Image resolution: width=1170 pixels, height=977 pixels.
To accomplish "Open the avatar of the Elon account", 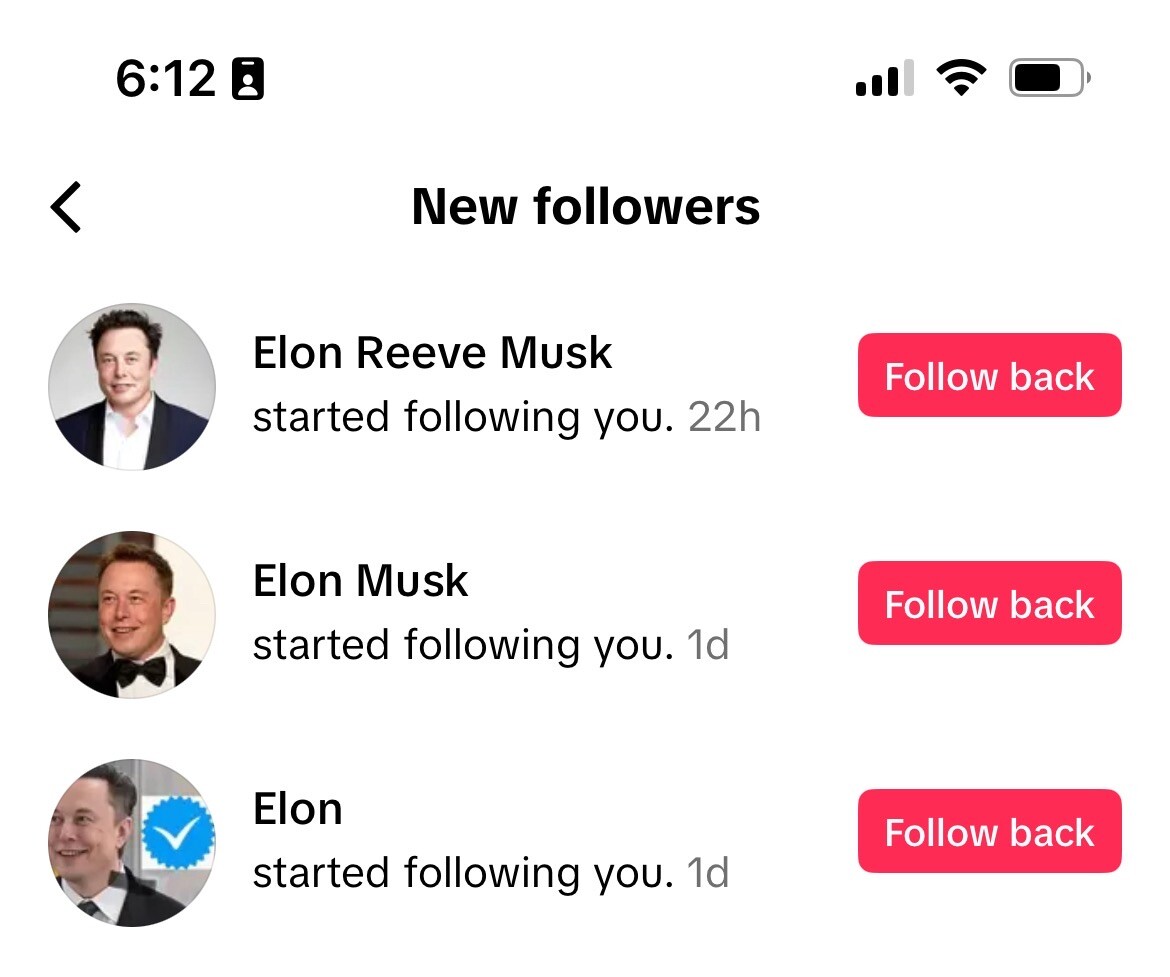I will [x=132, y=843].
